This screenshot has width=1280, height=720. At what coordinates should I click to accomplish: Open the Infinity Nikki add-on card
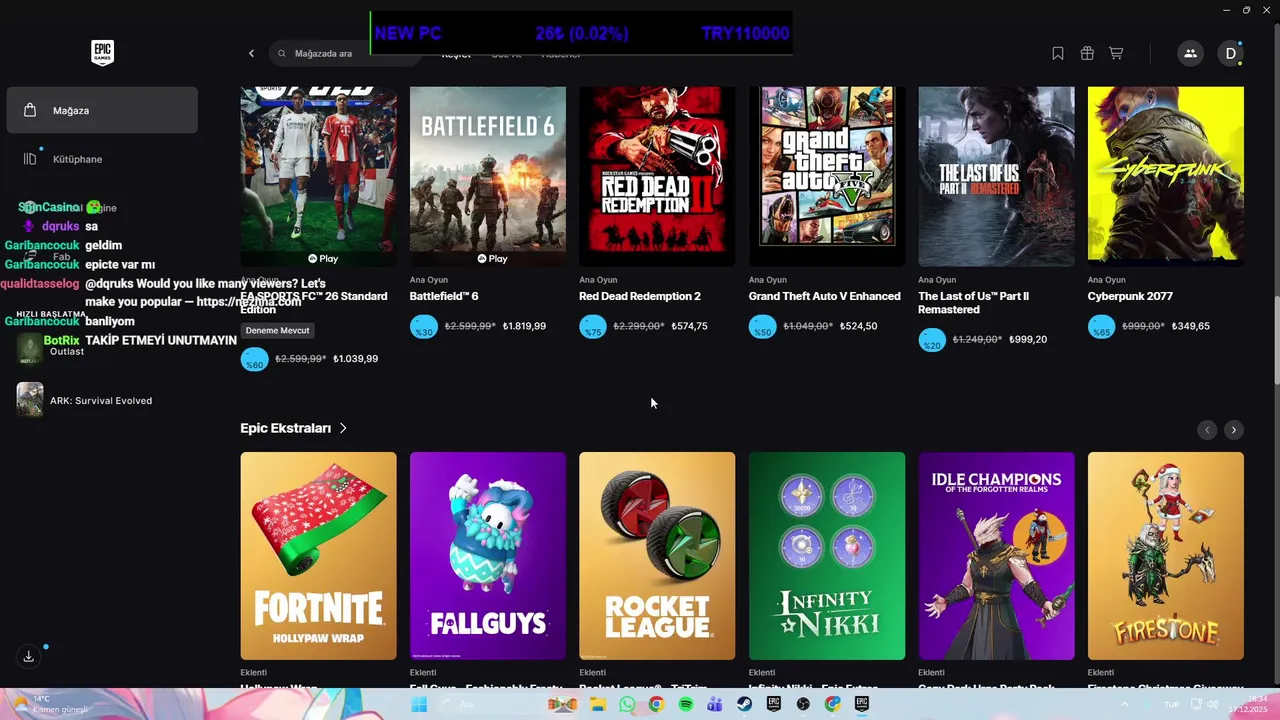(827, 556)
